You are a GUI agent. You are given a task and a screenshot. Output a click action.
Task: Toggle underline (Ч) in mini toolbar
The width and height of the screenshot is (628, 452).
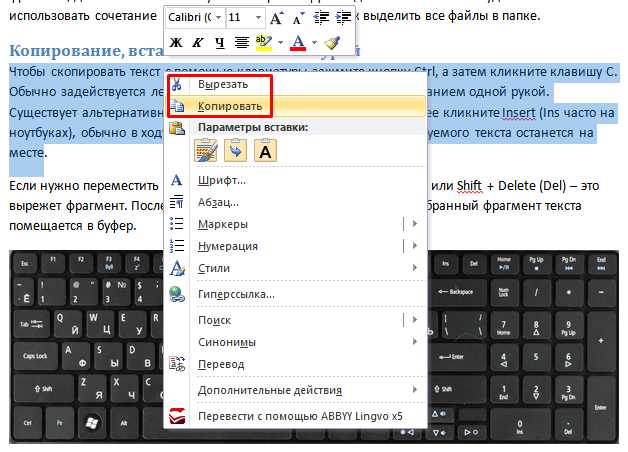pyautogui.click(x=220, y=42)
